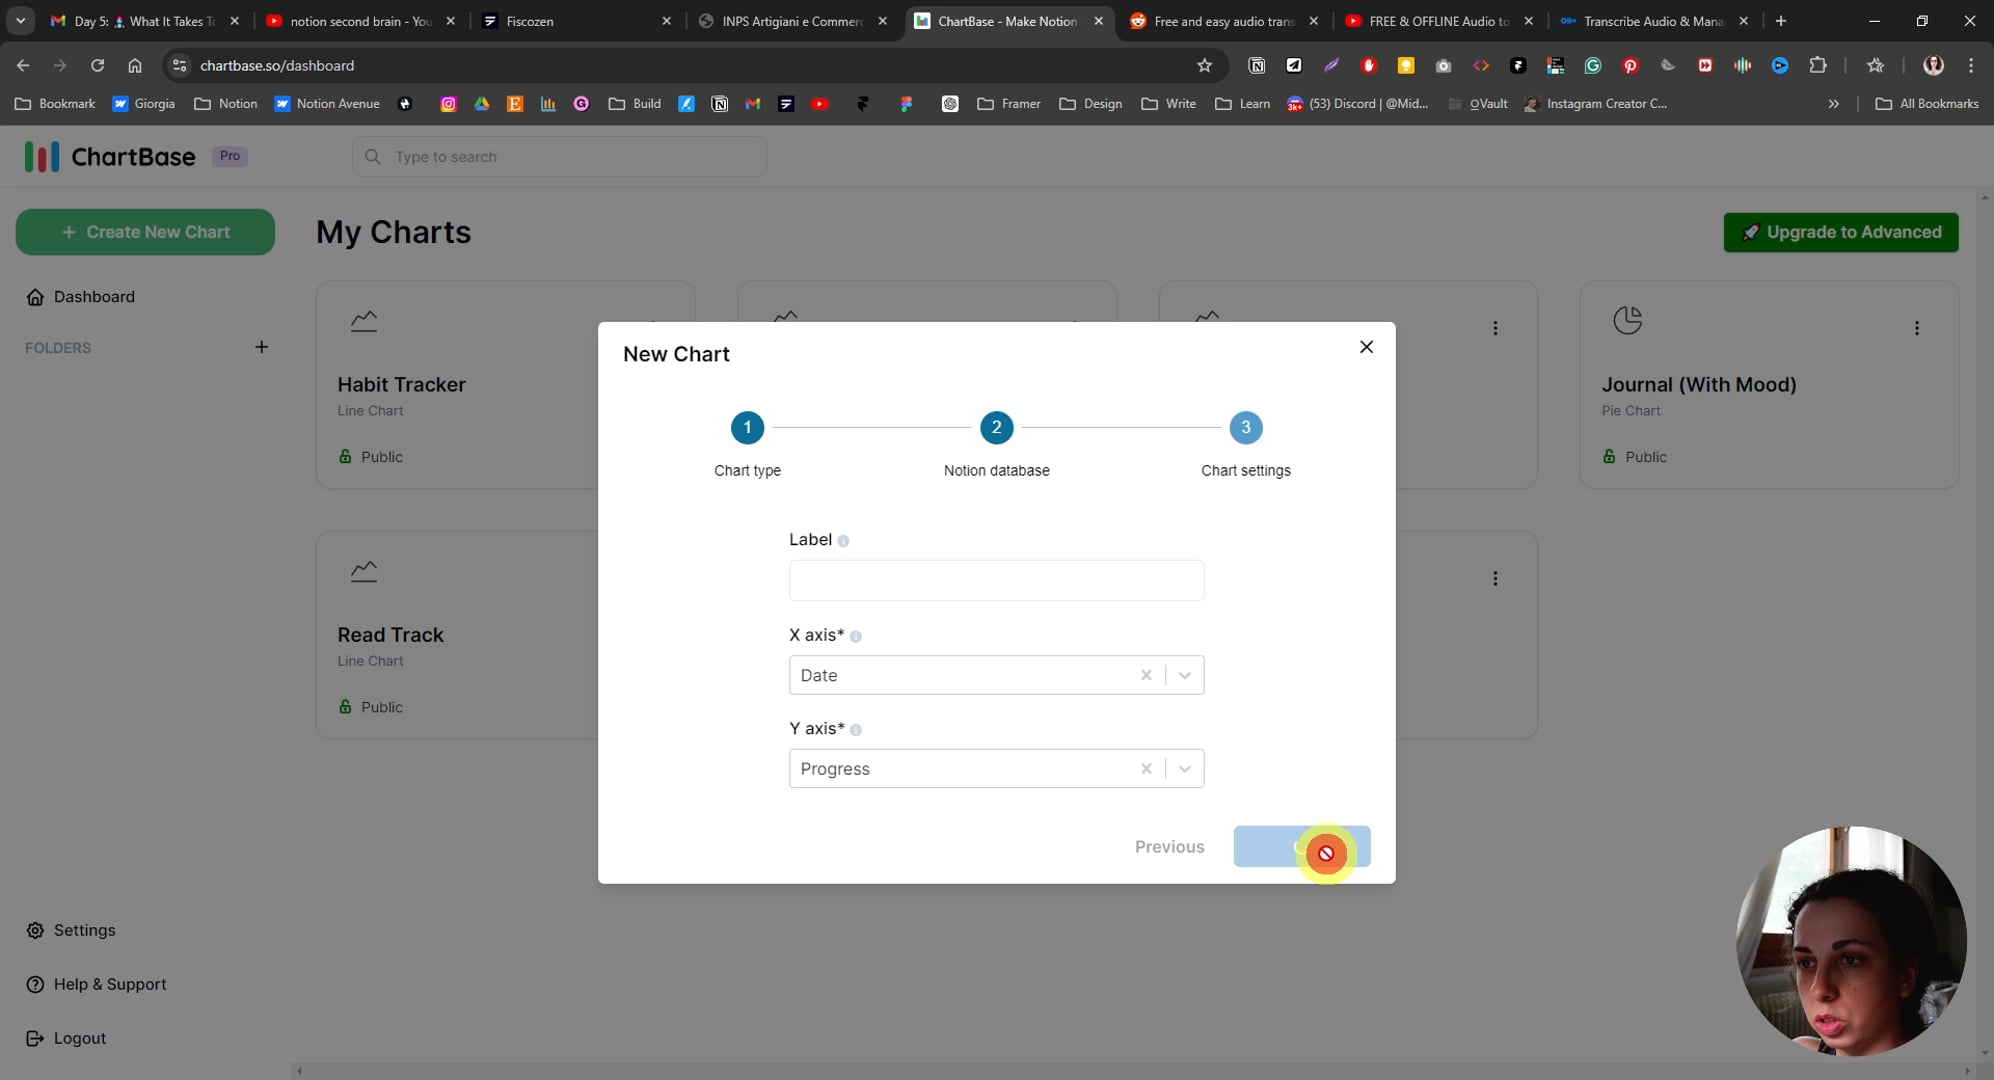Click the ChartBase logo
The height and width of the screenshot is (1080, 1994).
110,156
